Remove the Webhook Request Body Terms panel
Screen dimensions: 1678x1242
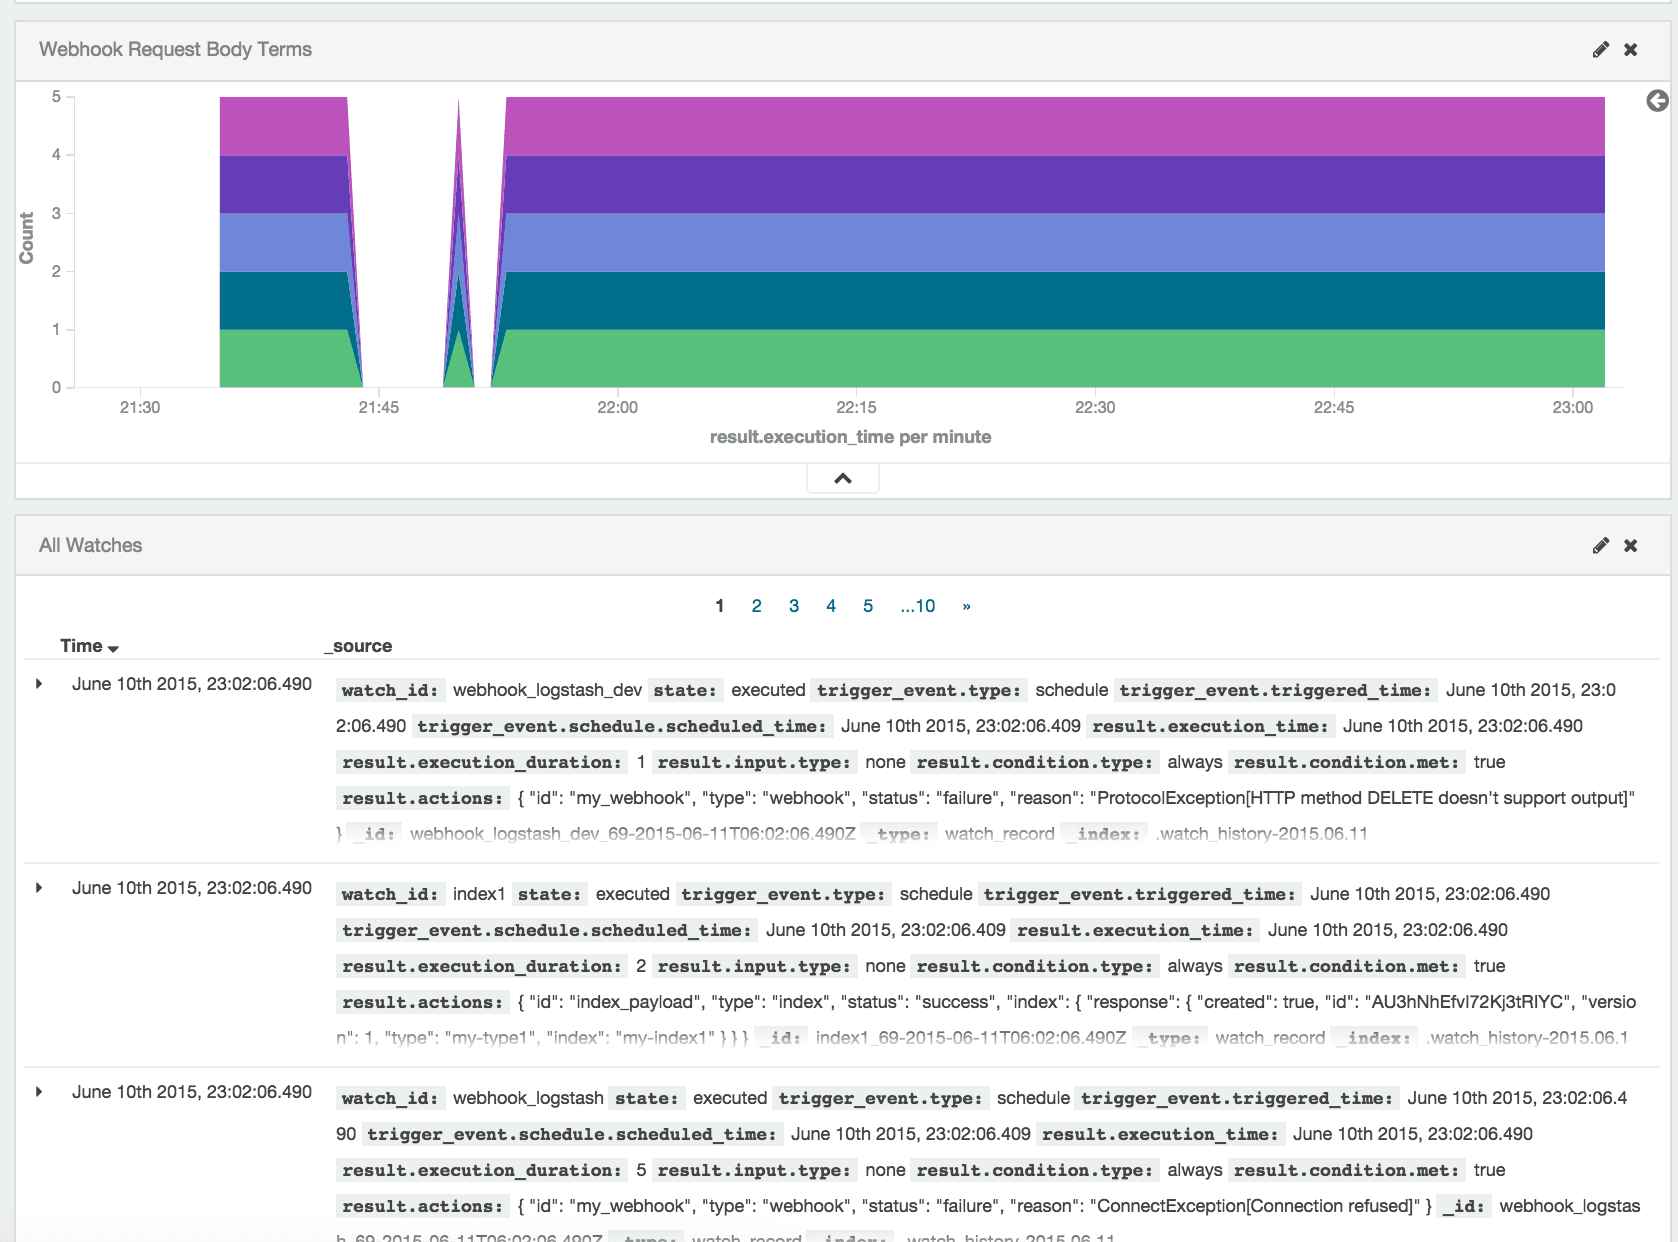[1631, 49]
